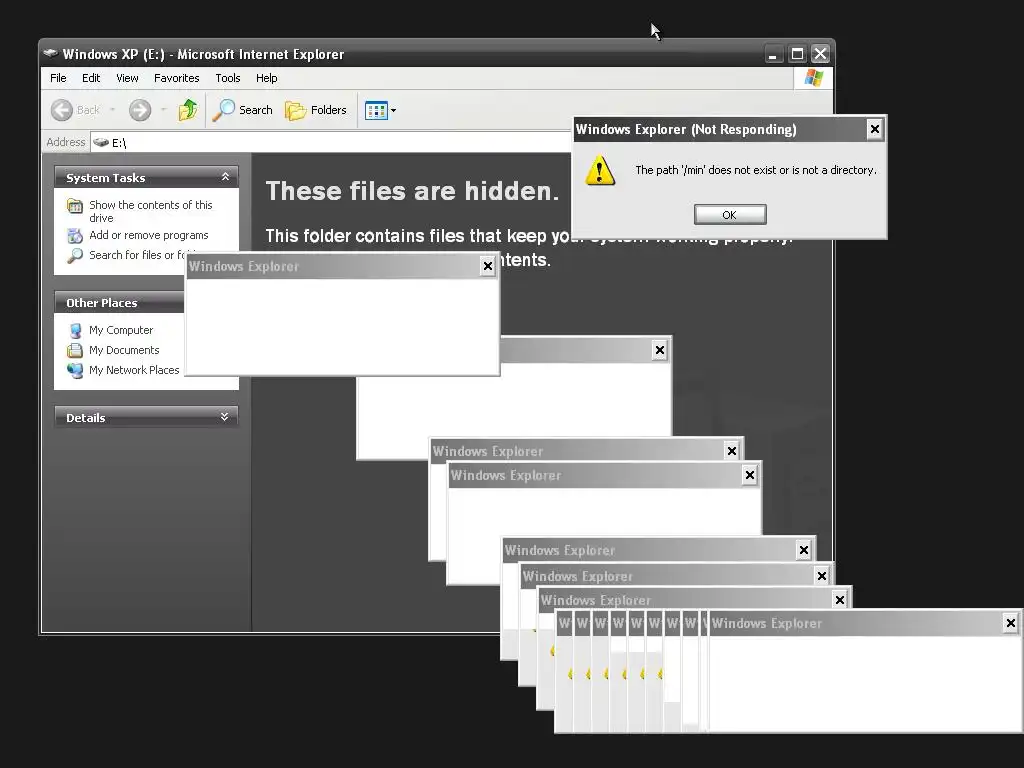Screen dimensions: 1024x768
Task: Open My Computer link
Action: tap(121, 330)
